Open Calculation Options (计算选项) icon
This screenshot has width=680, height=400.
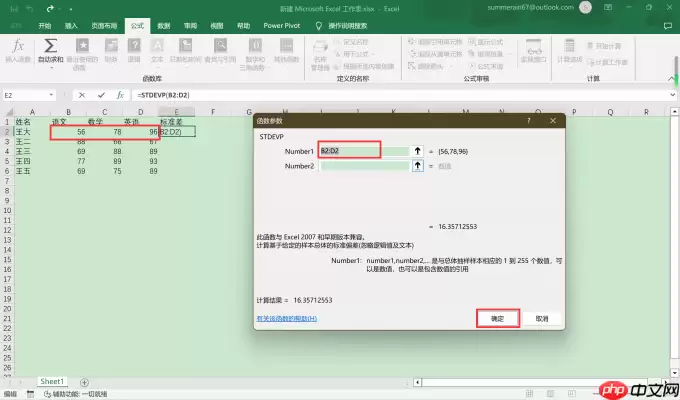point(569,45)
